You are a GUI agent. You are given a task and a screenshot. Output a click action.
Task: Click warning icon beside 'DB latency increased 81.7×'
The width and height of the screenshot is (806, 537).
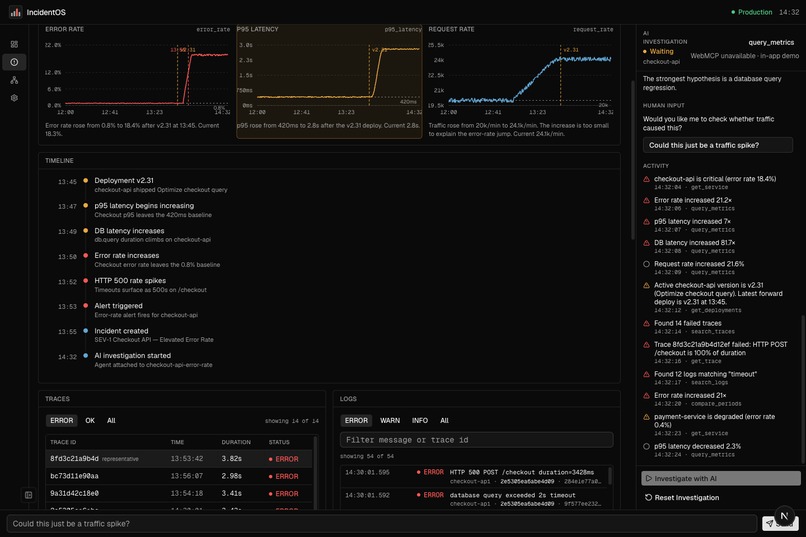point(647,243)
